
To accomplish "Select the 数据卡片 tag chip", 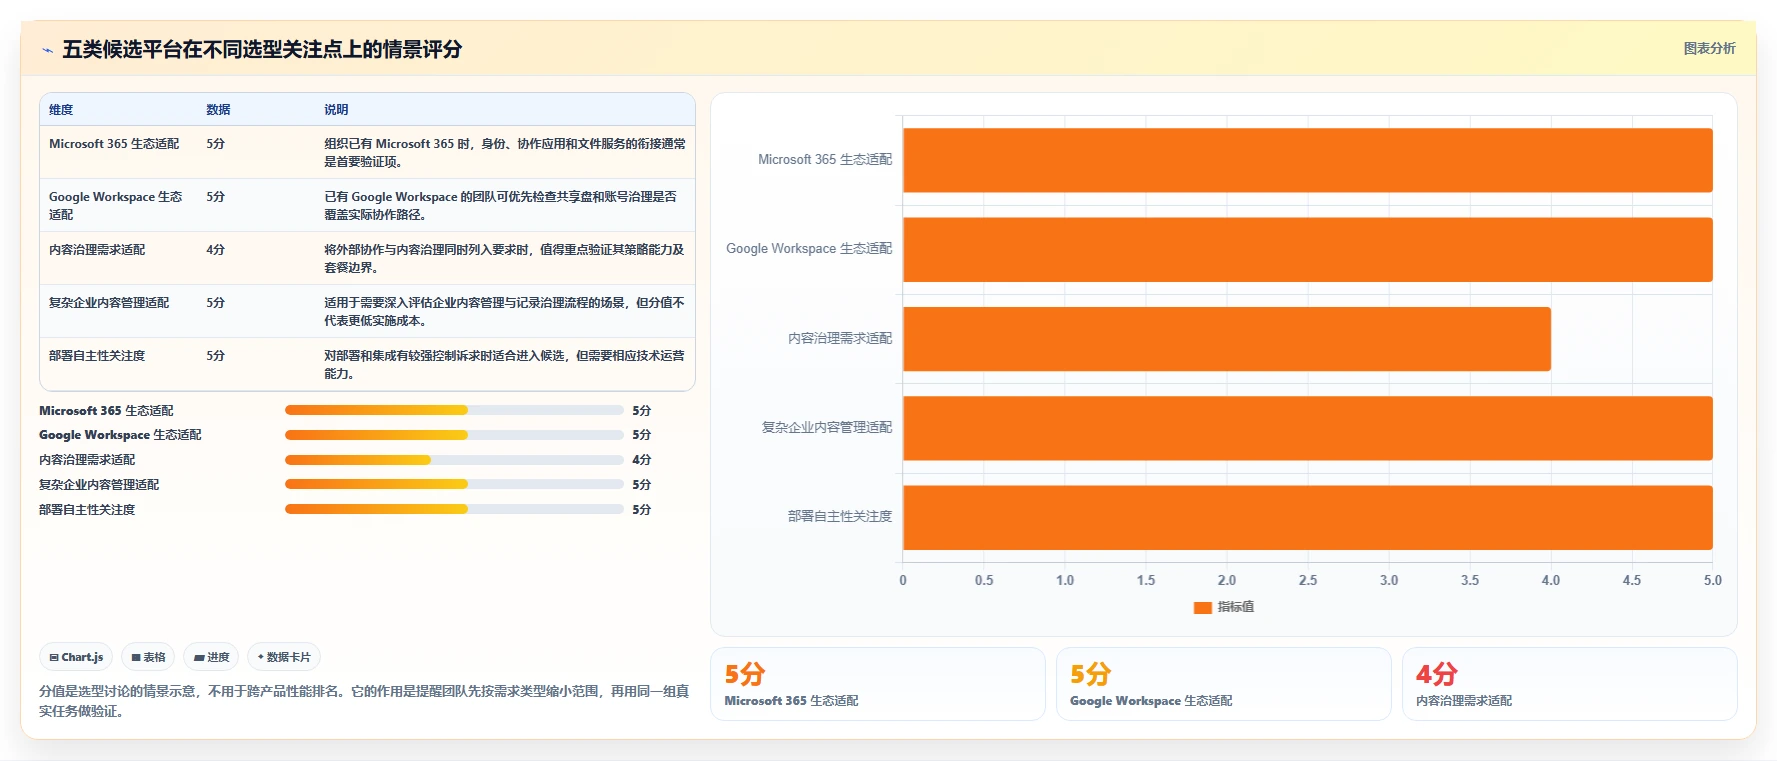I will coord(284,657).
